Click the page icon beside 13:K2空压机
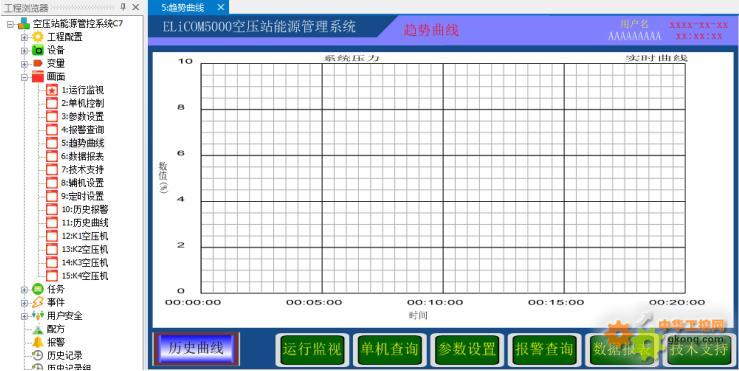The height and width of the screenshot is (371, 739). pyautogui.click(x=52, y=249)
